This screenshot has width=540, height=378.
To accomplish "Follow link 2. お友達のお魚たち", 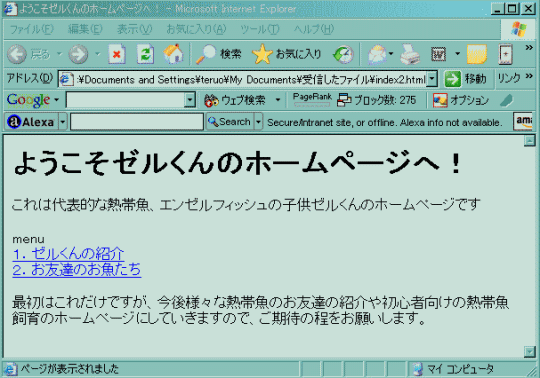I will [77, 270].
